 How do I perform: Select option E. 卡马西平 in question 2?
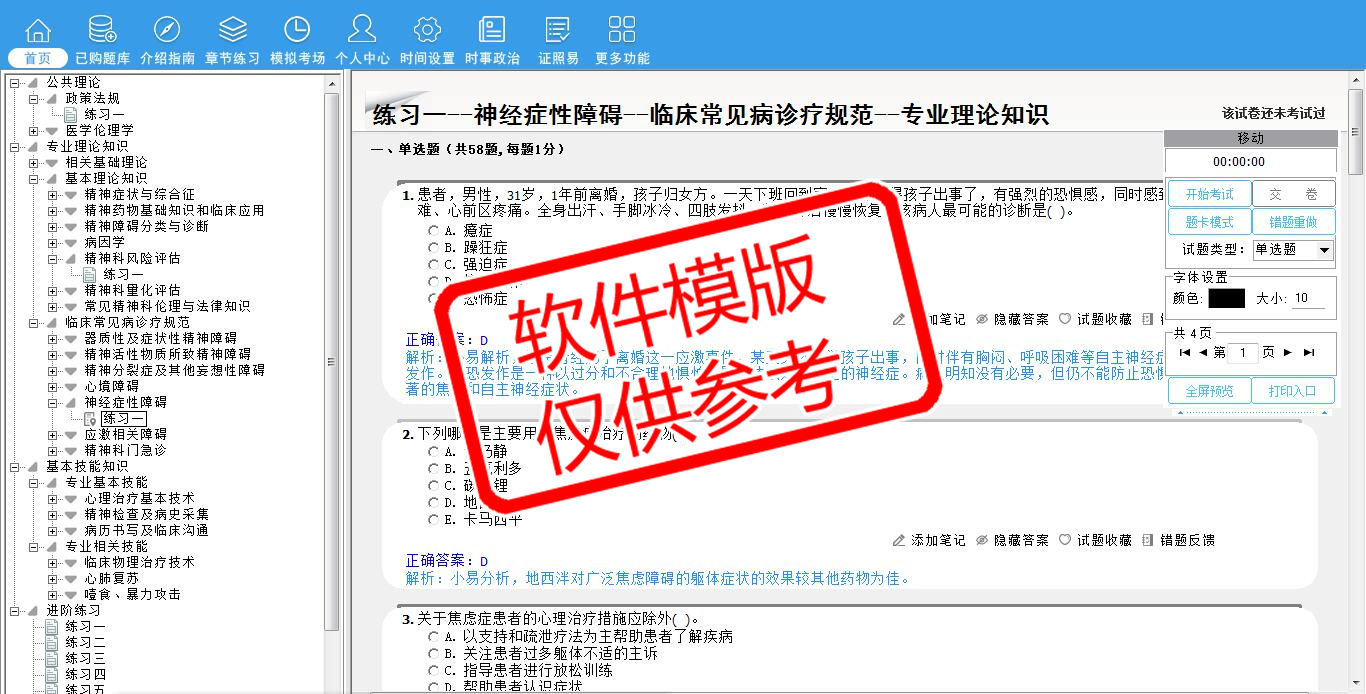tap(433, 519)
